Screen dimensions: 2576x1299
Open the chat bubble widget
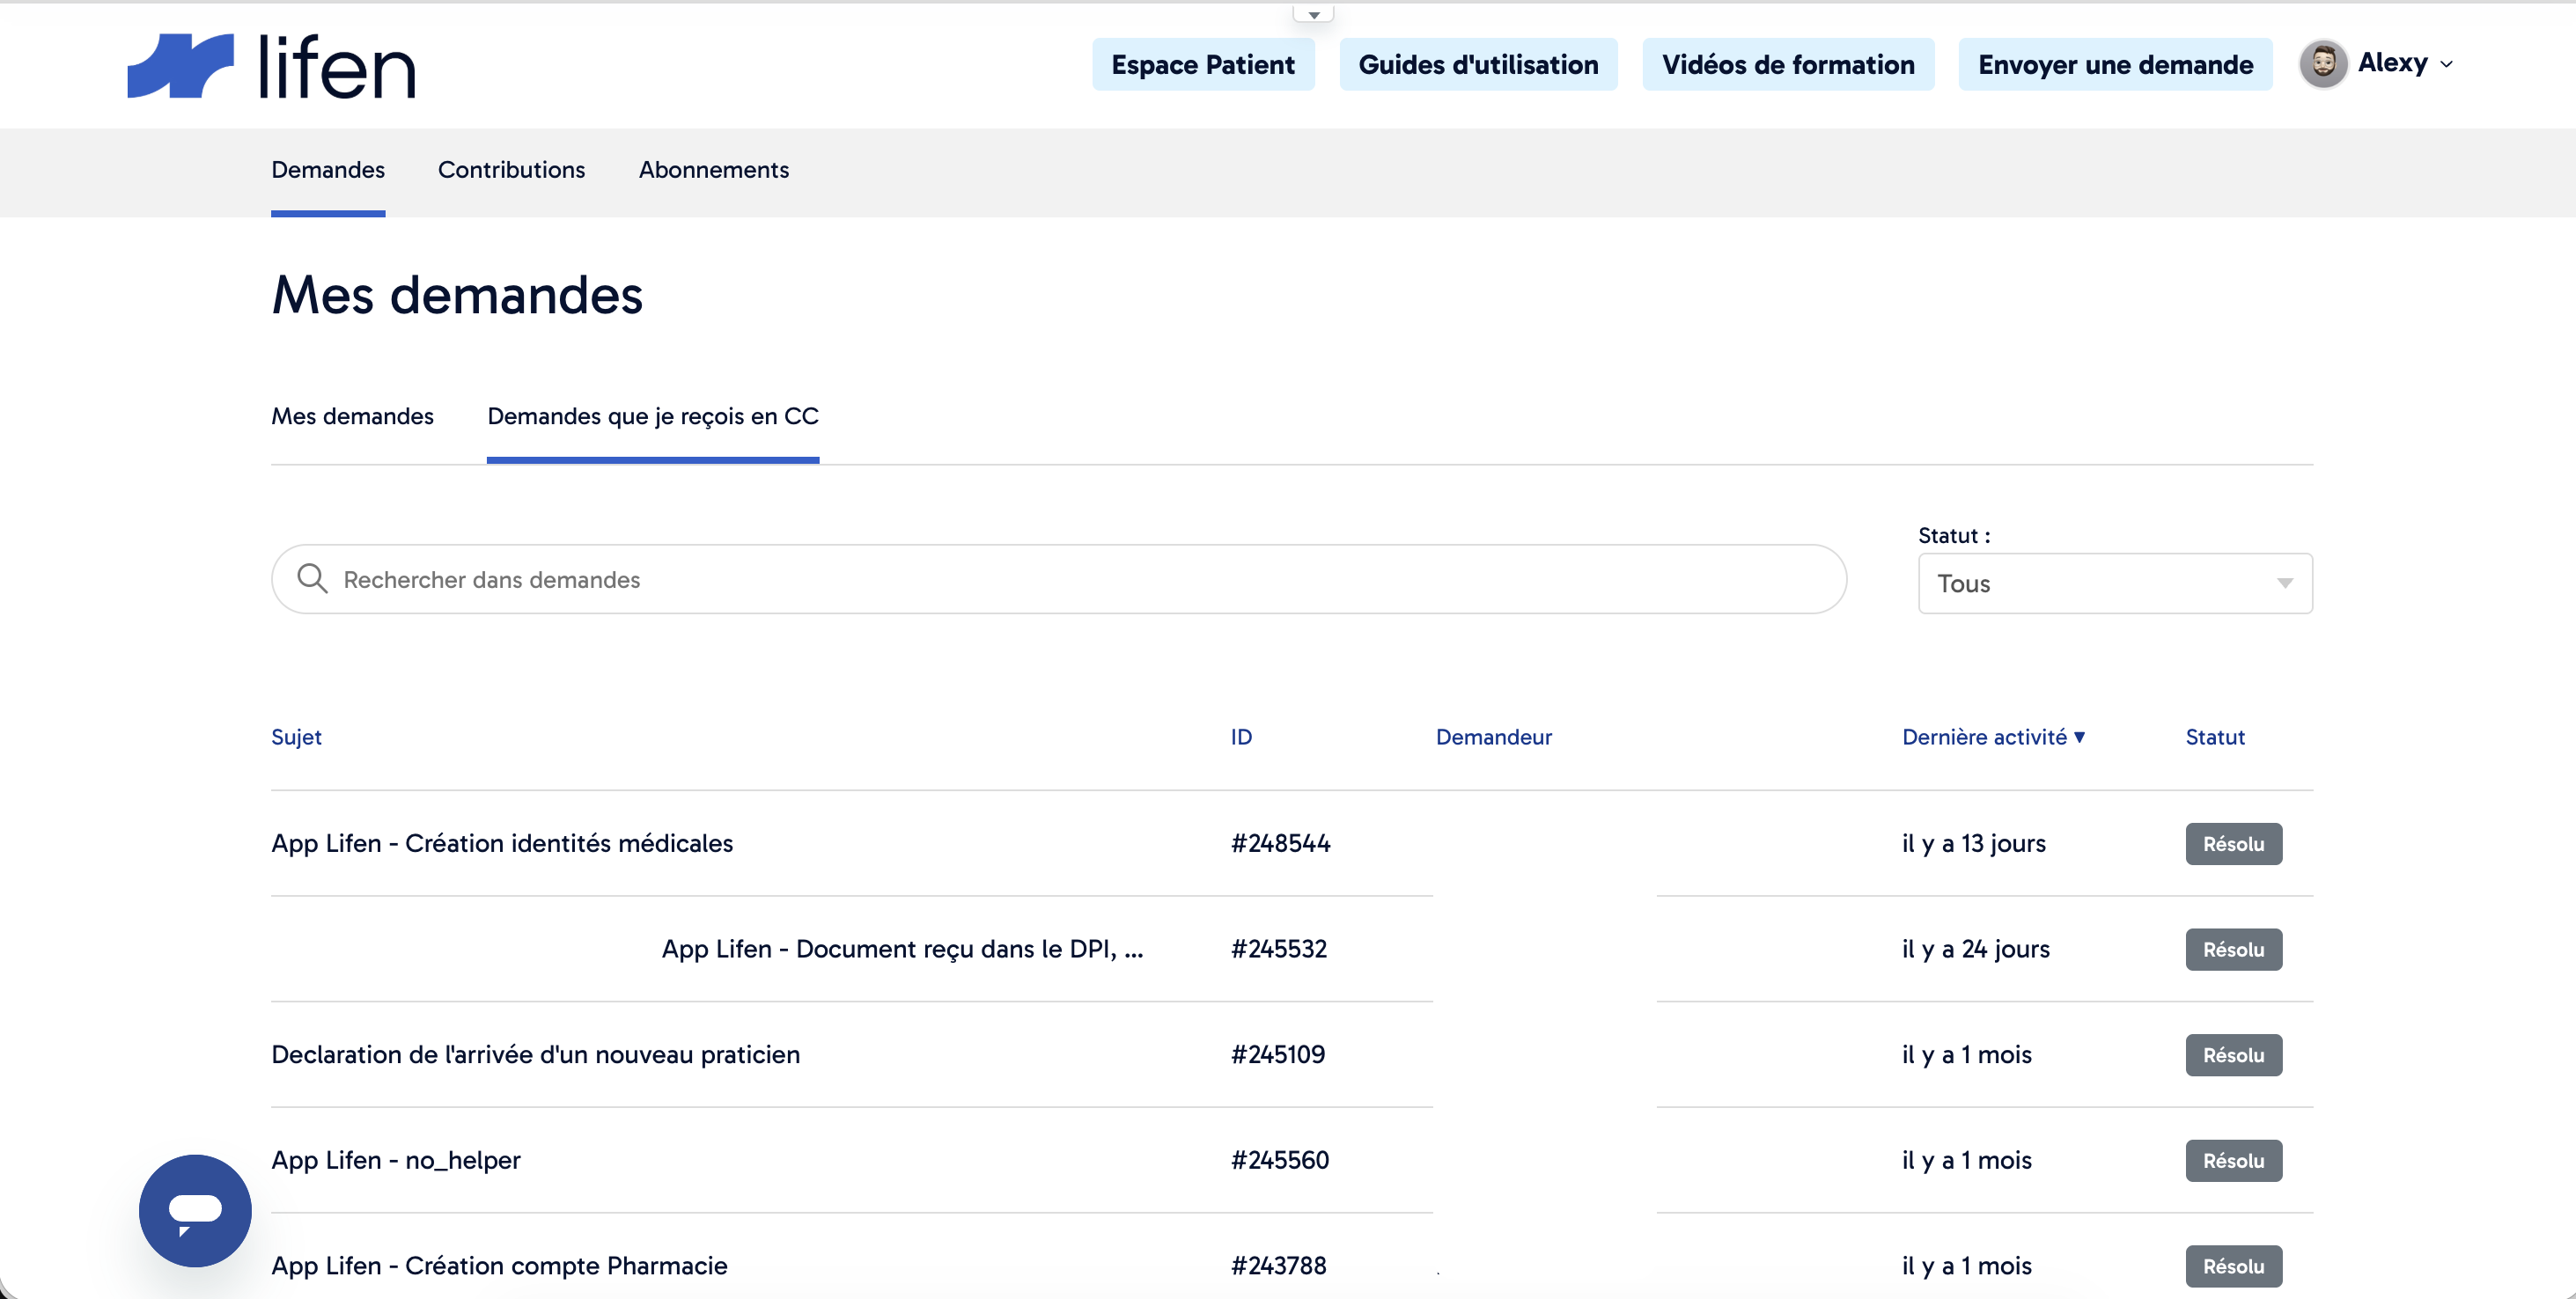pos(195,1210)
